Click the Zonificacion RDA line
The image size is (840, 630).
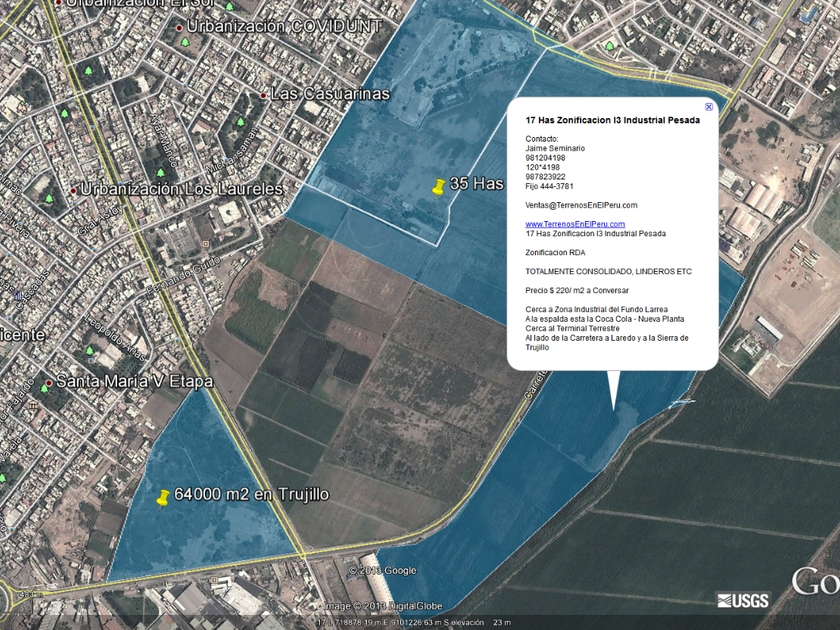point(555,252)
